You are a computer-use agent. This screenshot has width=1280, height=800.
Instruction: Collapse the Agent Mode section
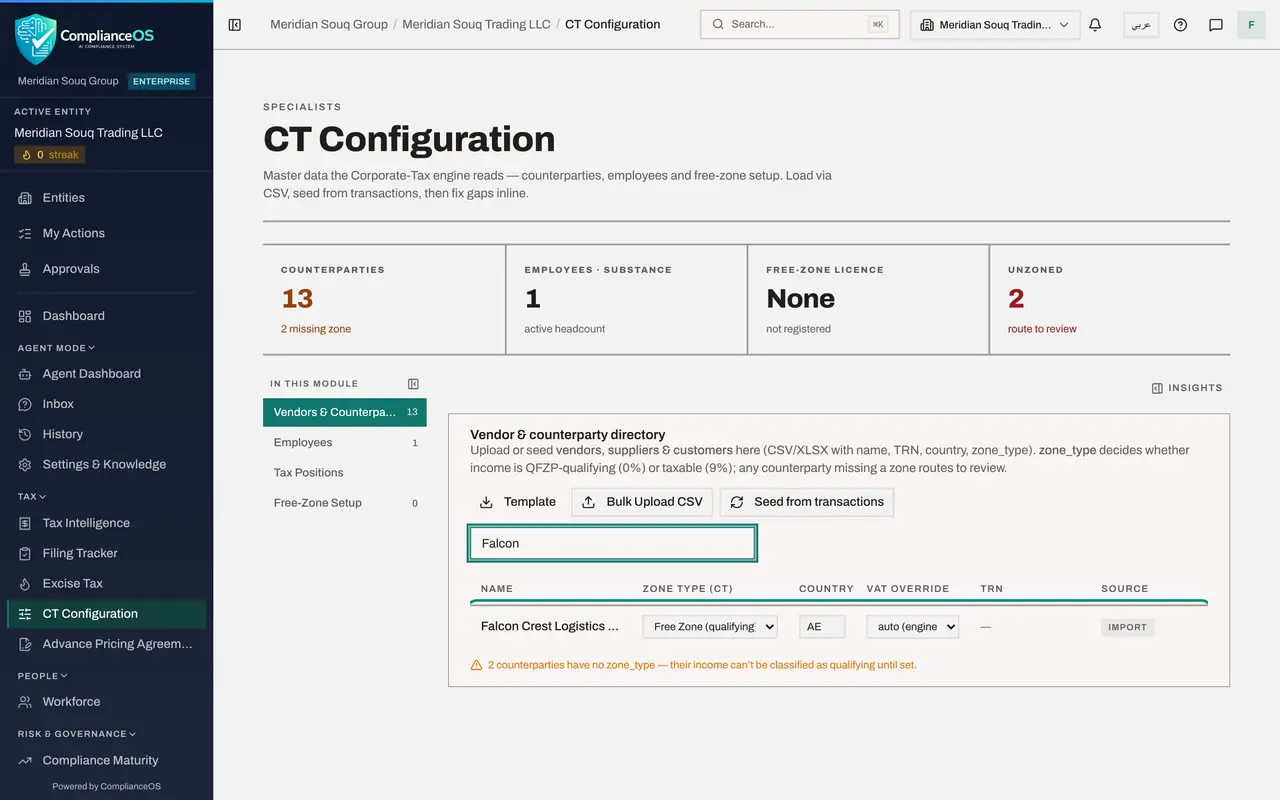click(x=56, y=348)
